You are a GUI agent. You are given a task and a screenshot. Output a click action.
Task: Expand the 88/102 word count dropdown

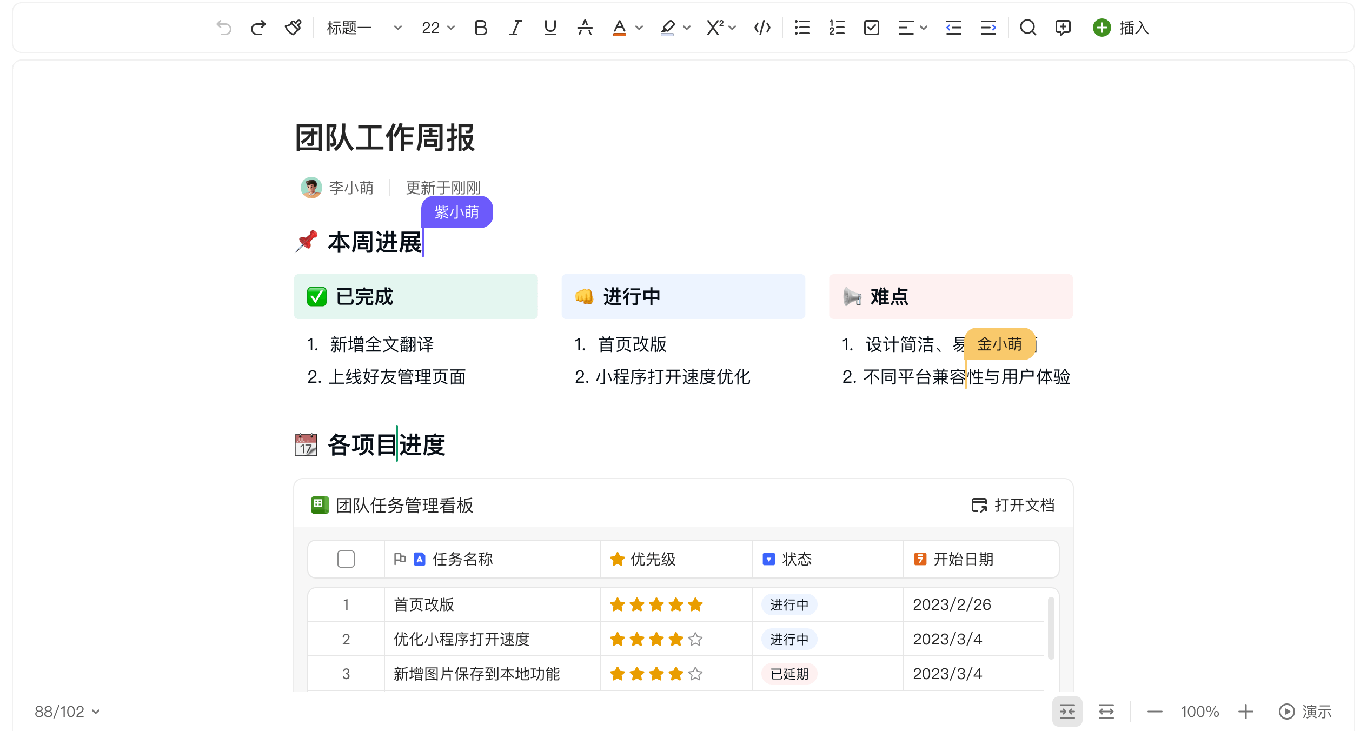tap(67, 712)
